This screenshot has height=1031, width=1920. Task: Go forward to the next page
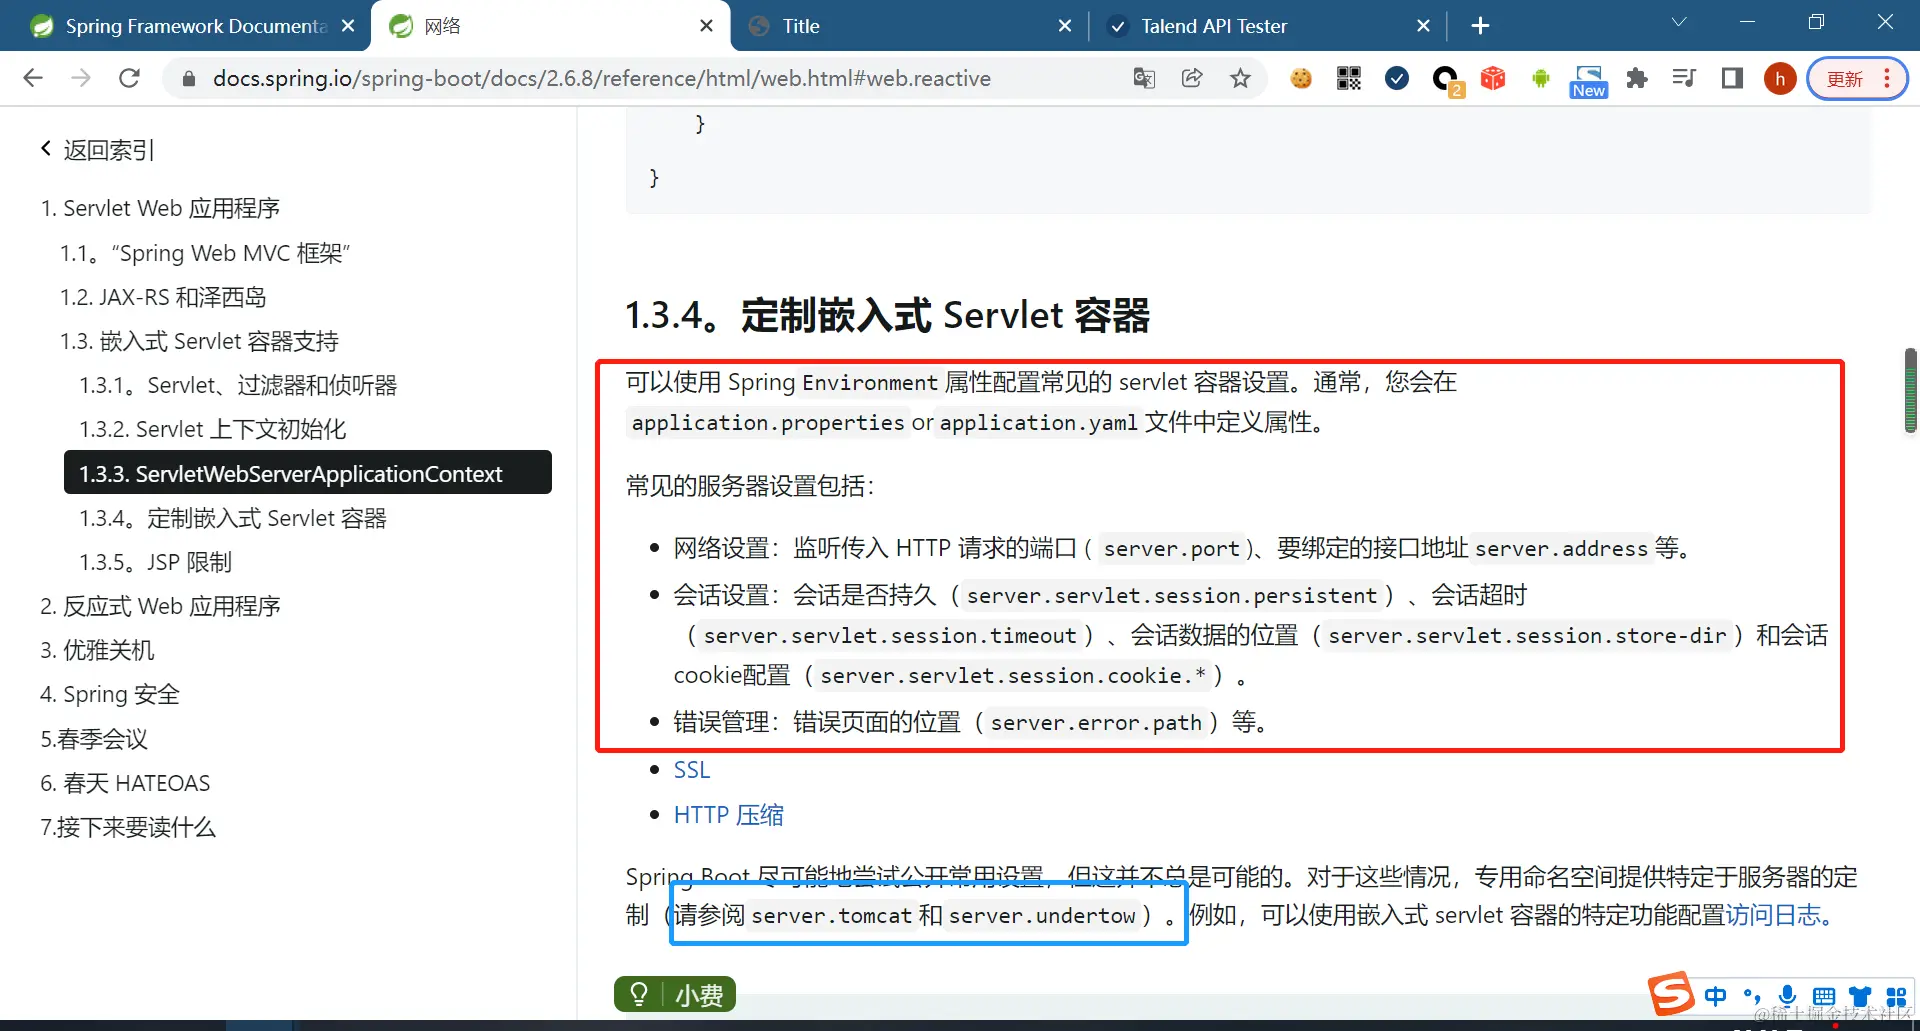point(81,78)
